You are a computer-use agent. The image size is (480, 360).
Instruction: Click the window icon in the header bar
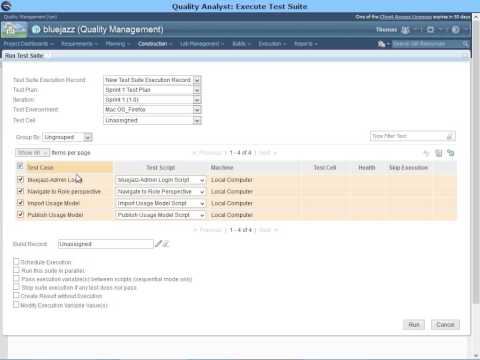click(x=430, y=30)
